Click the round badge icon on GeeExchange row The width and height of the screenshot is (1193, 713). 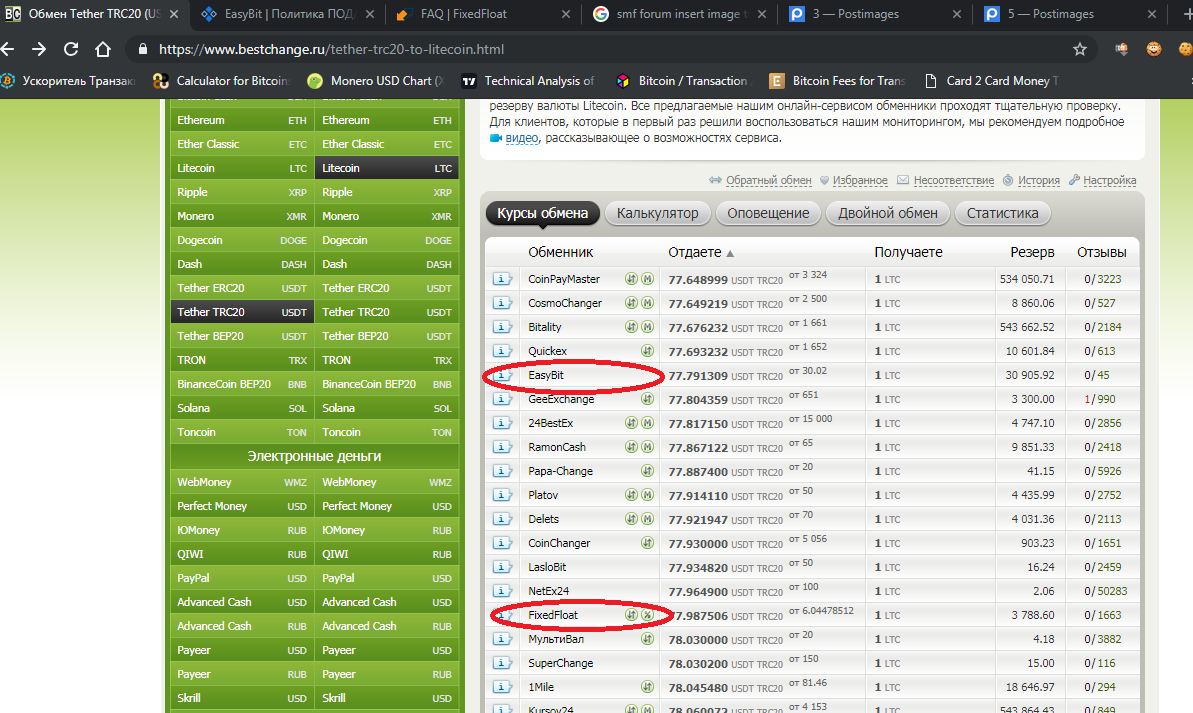click(x=647, y=399)
